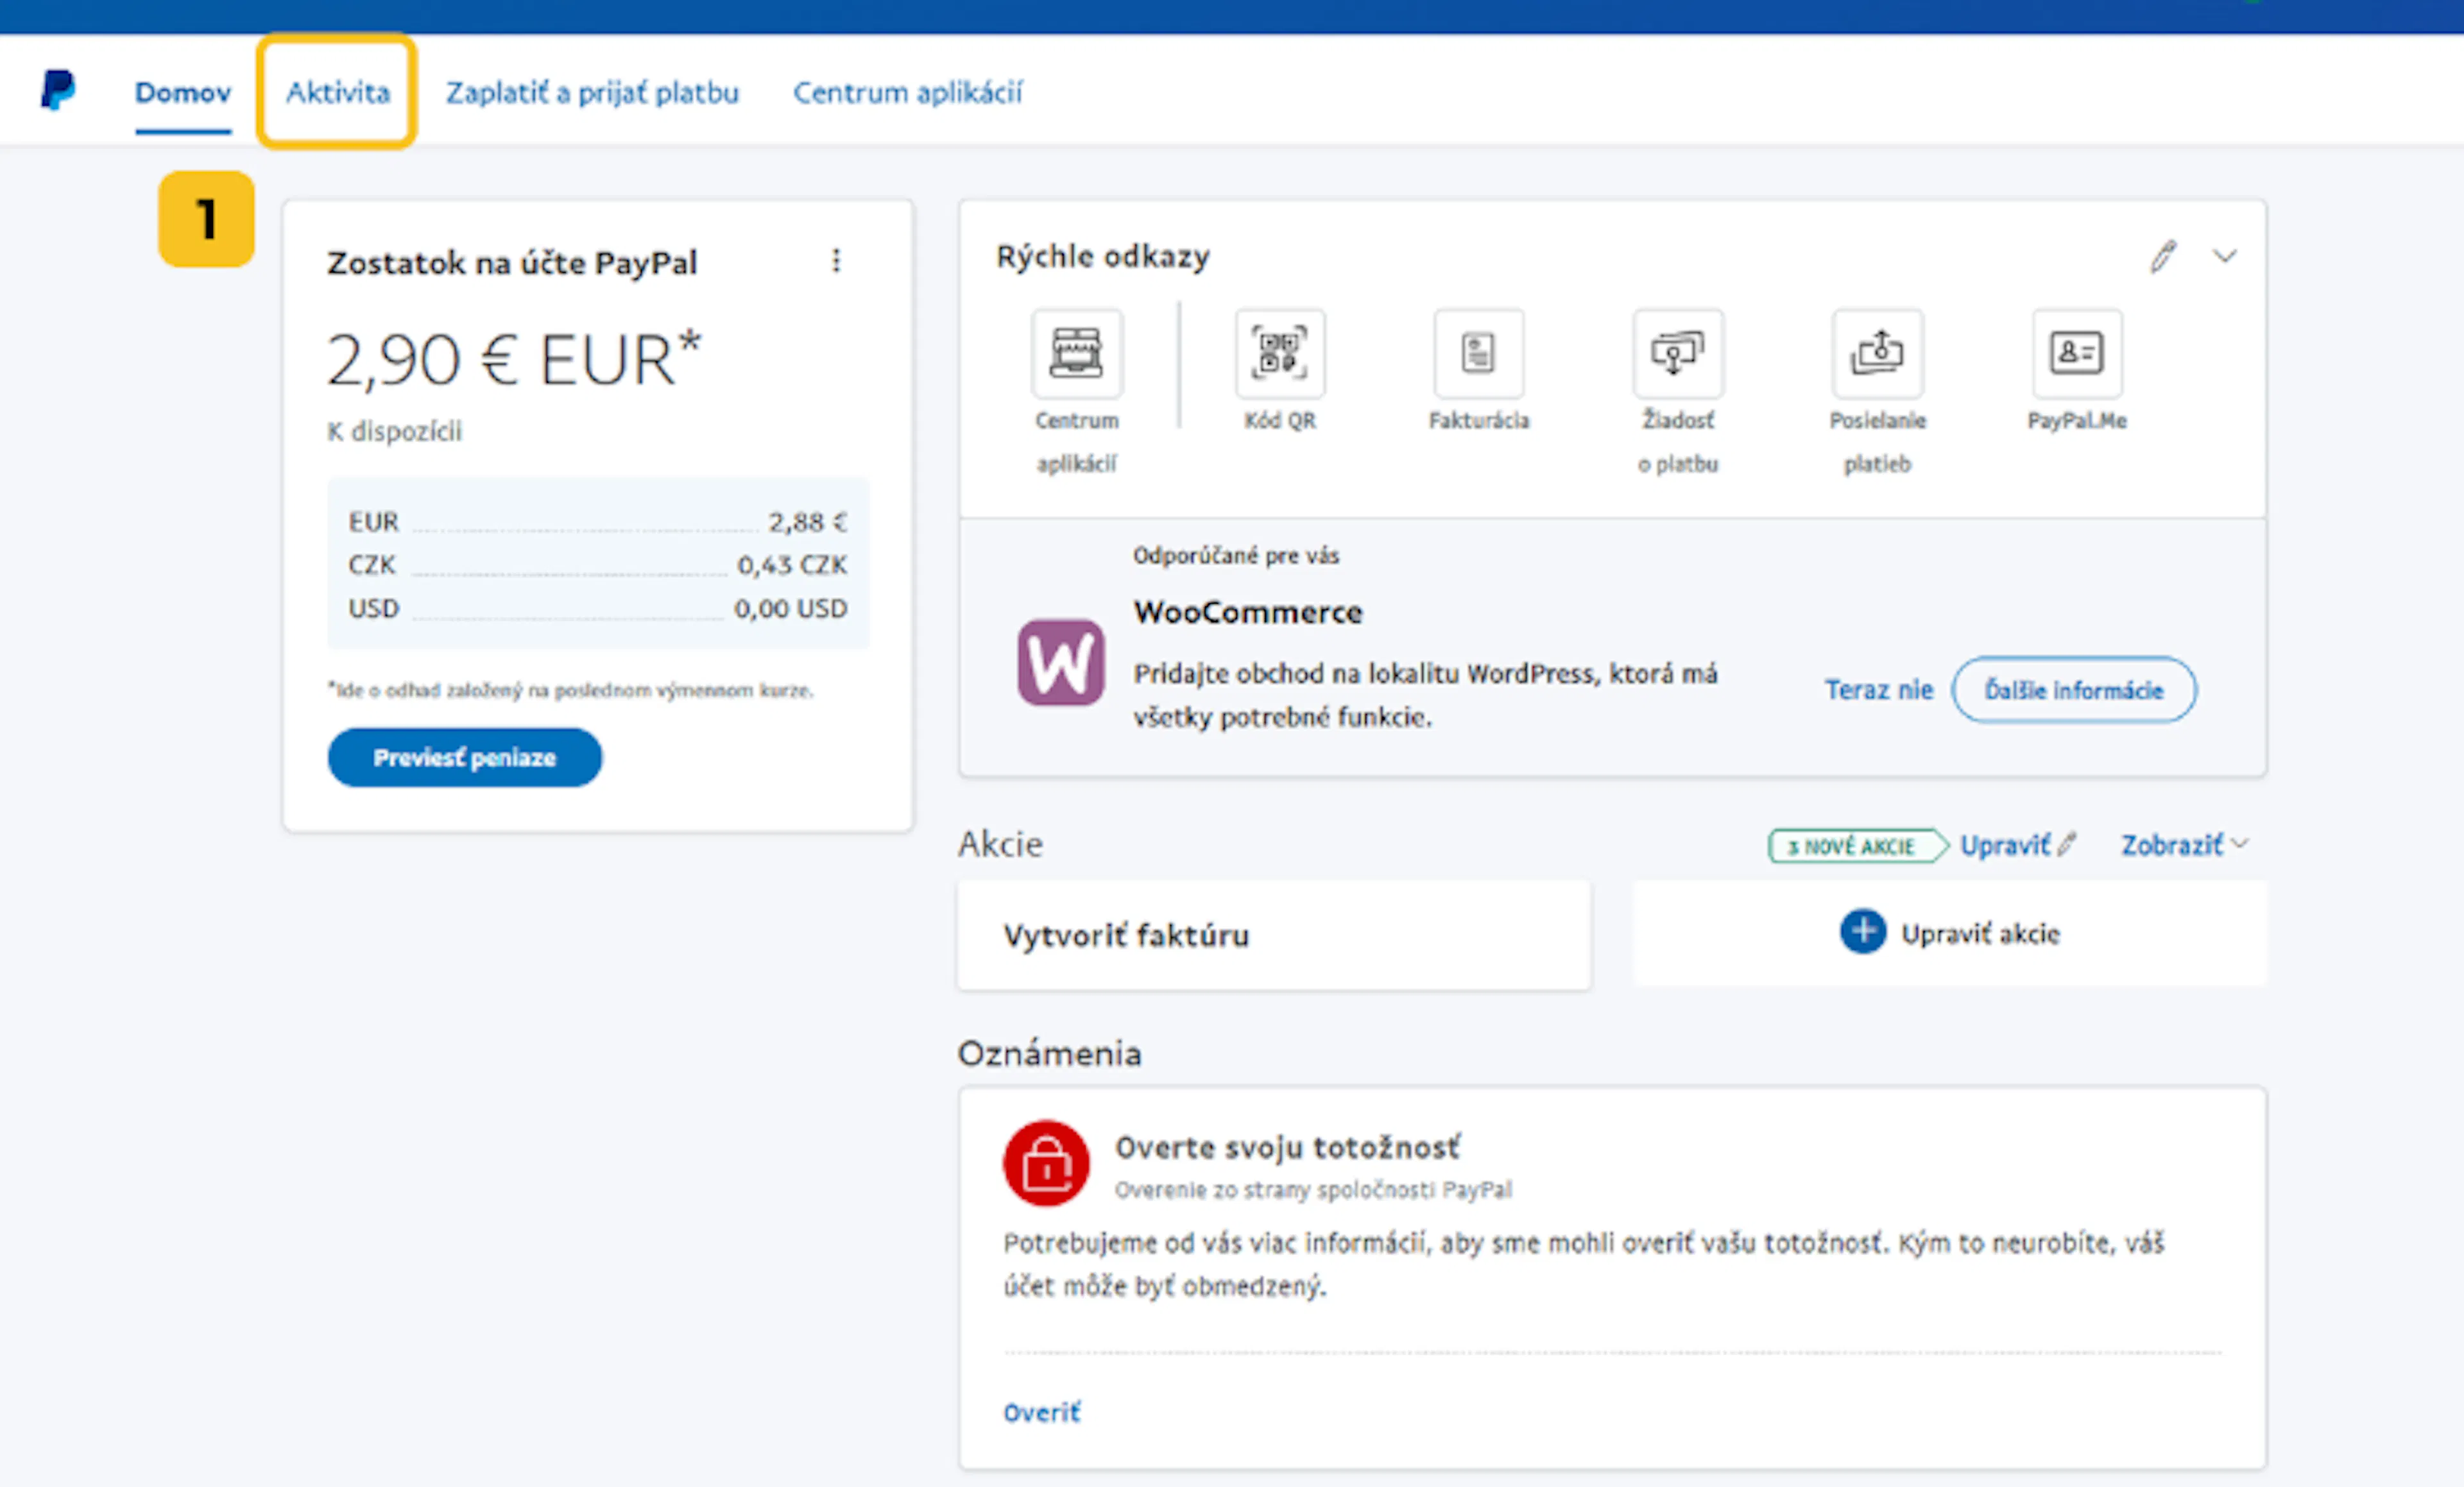2464x1487 pixels.
Task: Click the WooCommerce logo icon
Action: [x=1061, y=663]
